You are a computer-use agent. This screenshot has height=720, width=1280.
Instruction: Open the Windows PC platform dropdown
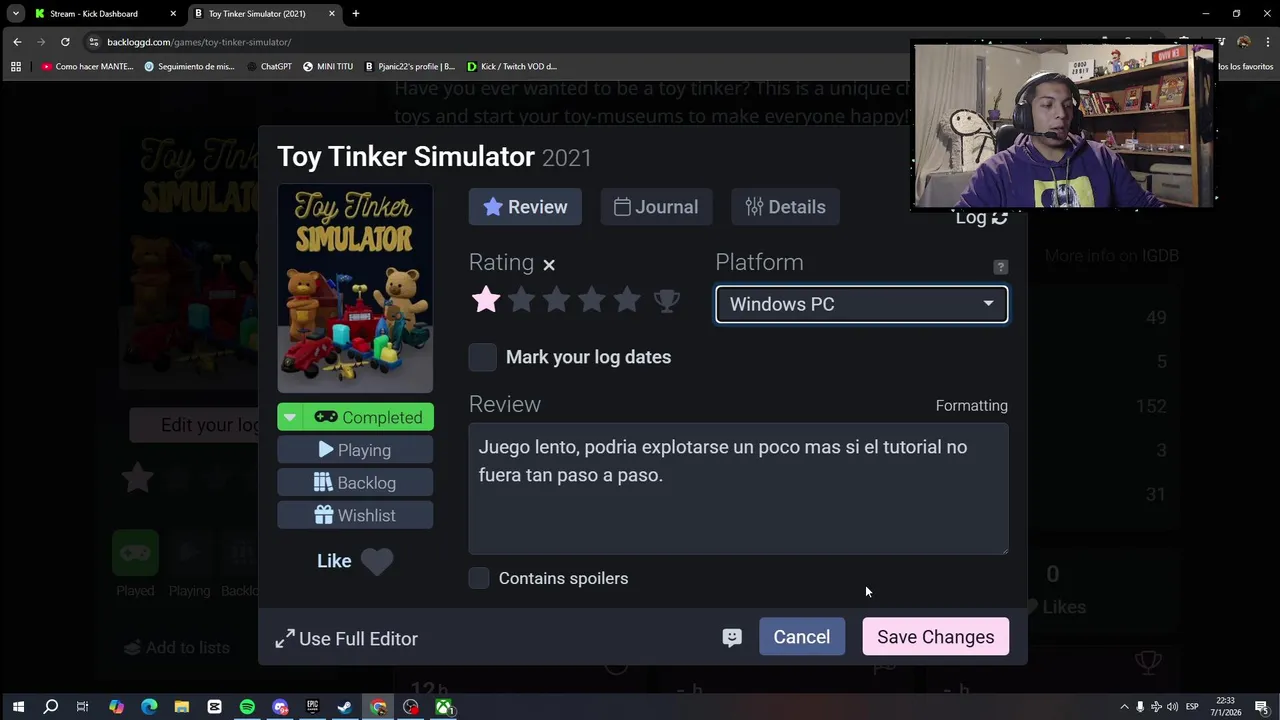click(x=861, y=304)
